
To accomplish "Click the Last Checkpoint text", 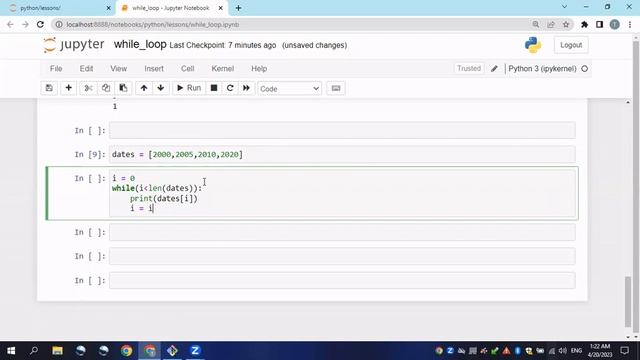I will tap(223, 45).
